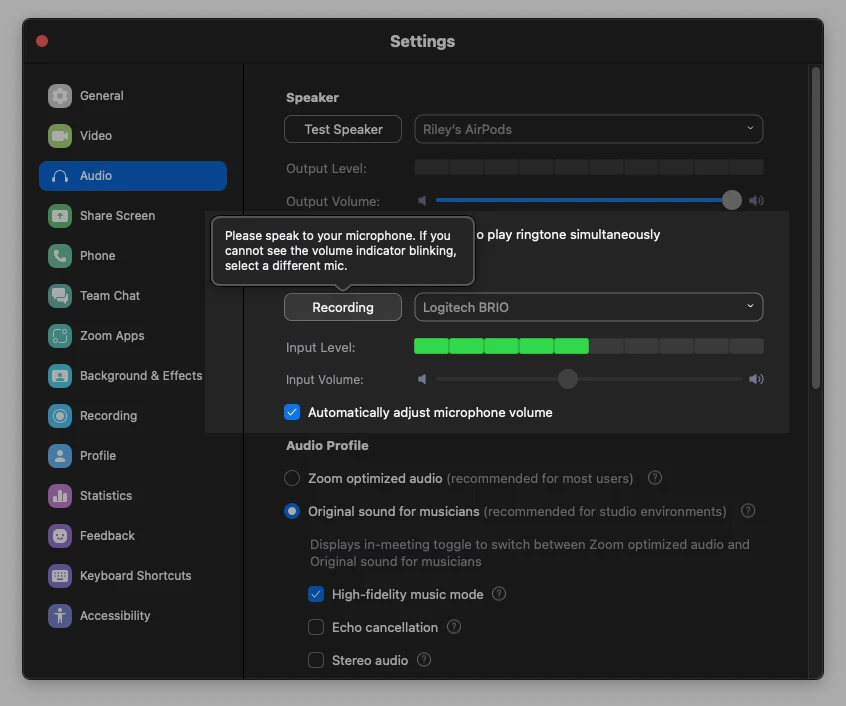The image size is (846, 706).
Task: Click the Recording circle icon in sidebar
Action: click(x=60, y=416)
